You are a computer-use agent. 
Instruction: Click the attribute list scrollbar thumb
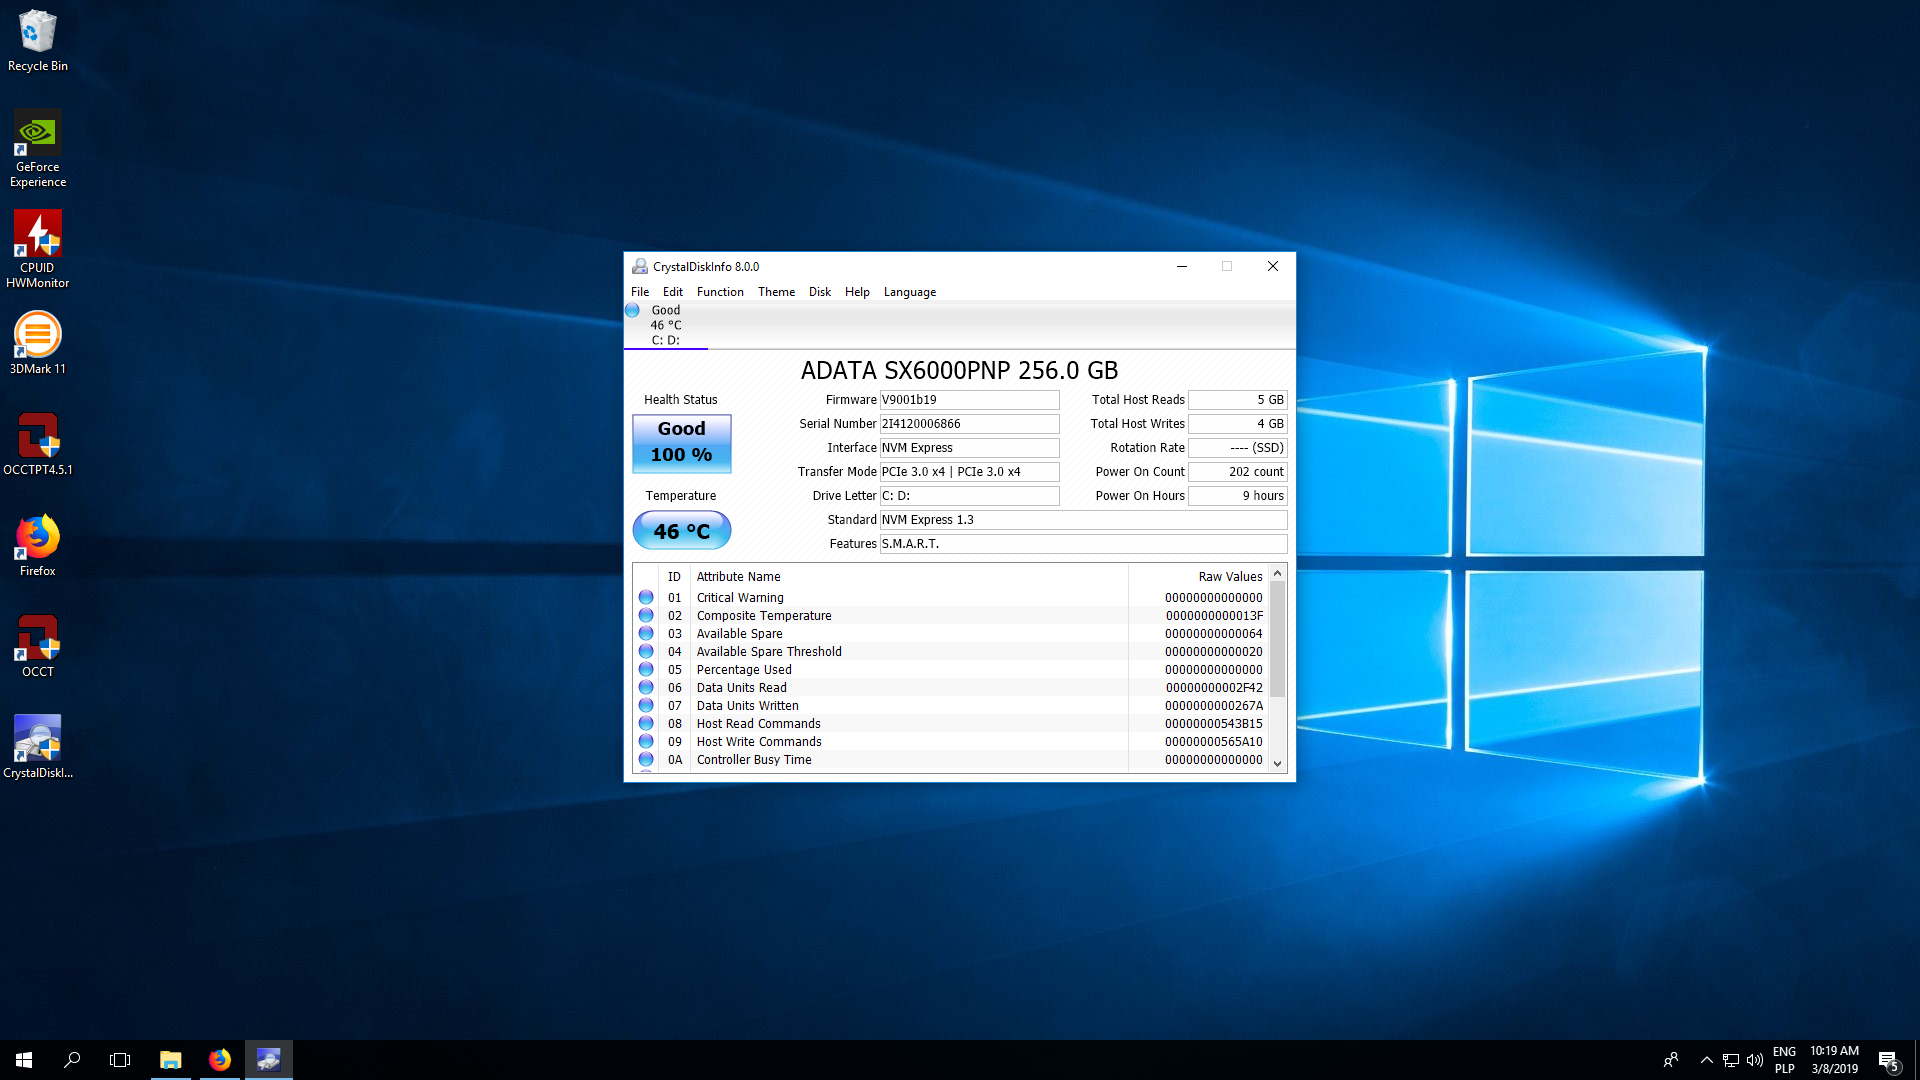(1277, 640)
